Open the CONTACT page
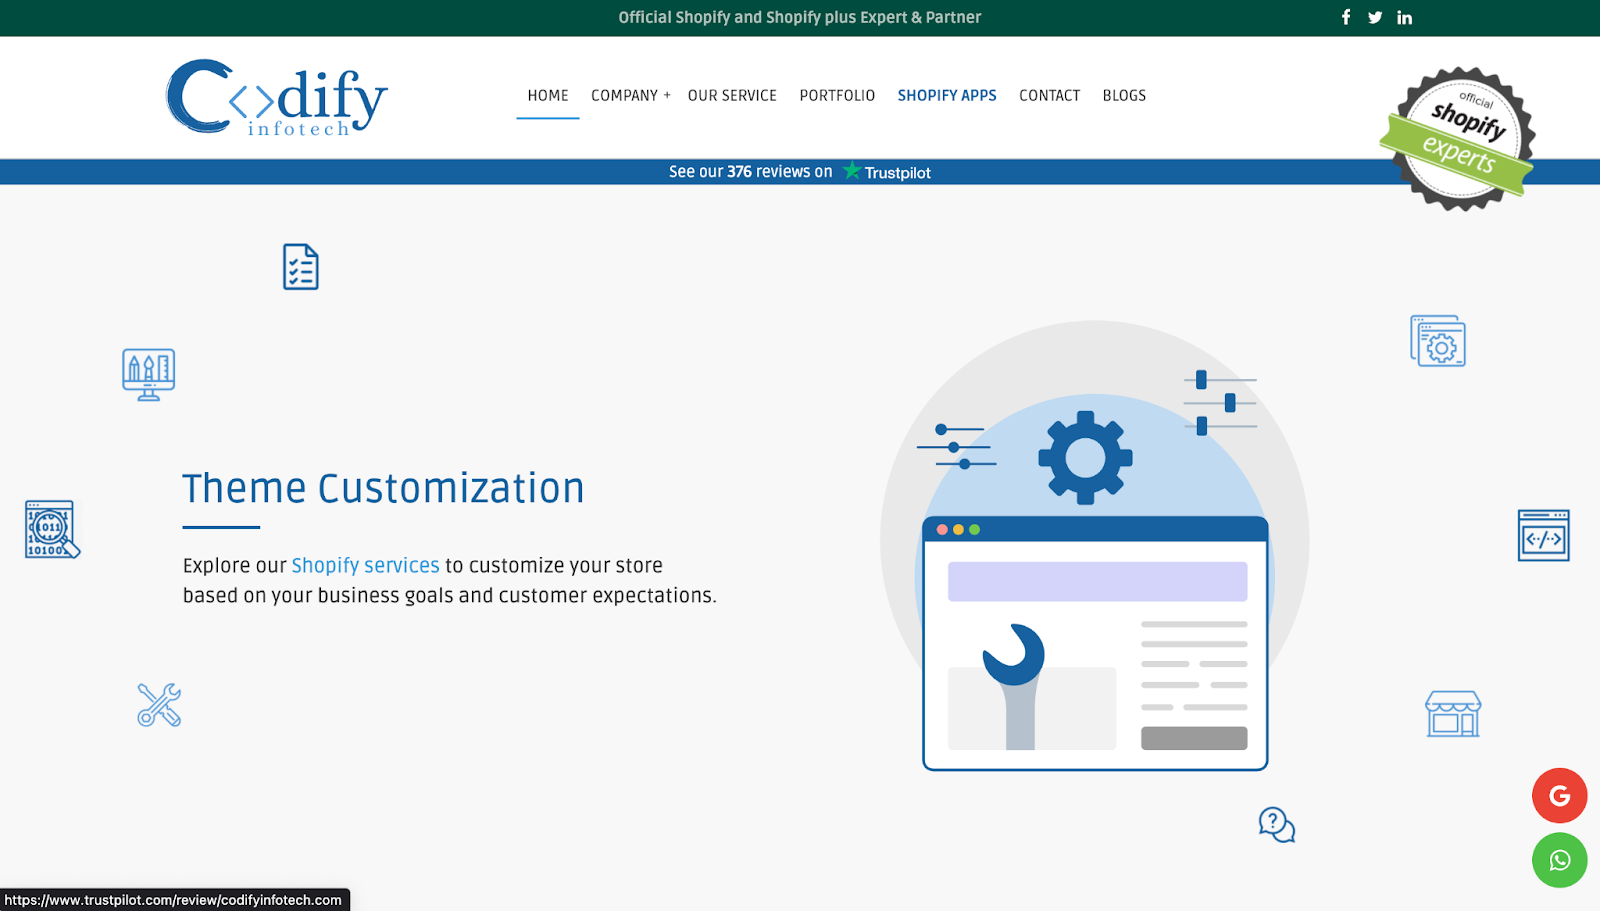1600x911 pixels. 1049,95
